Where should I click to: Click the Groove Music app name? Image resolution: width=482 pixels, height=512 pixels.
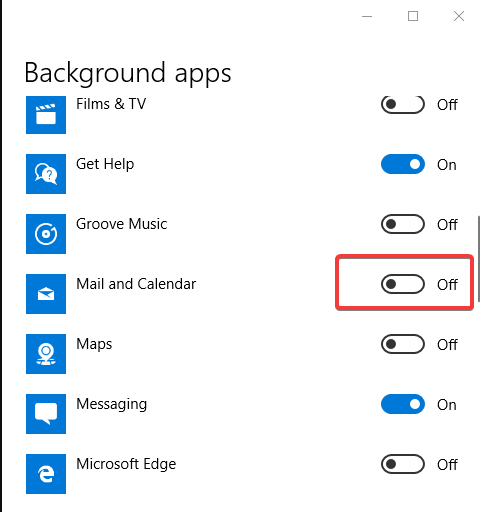click(122, 224)
